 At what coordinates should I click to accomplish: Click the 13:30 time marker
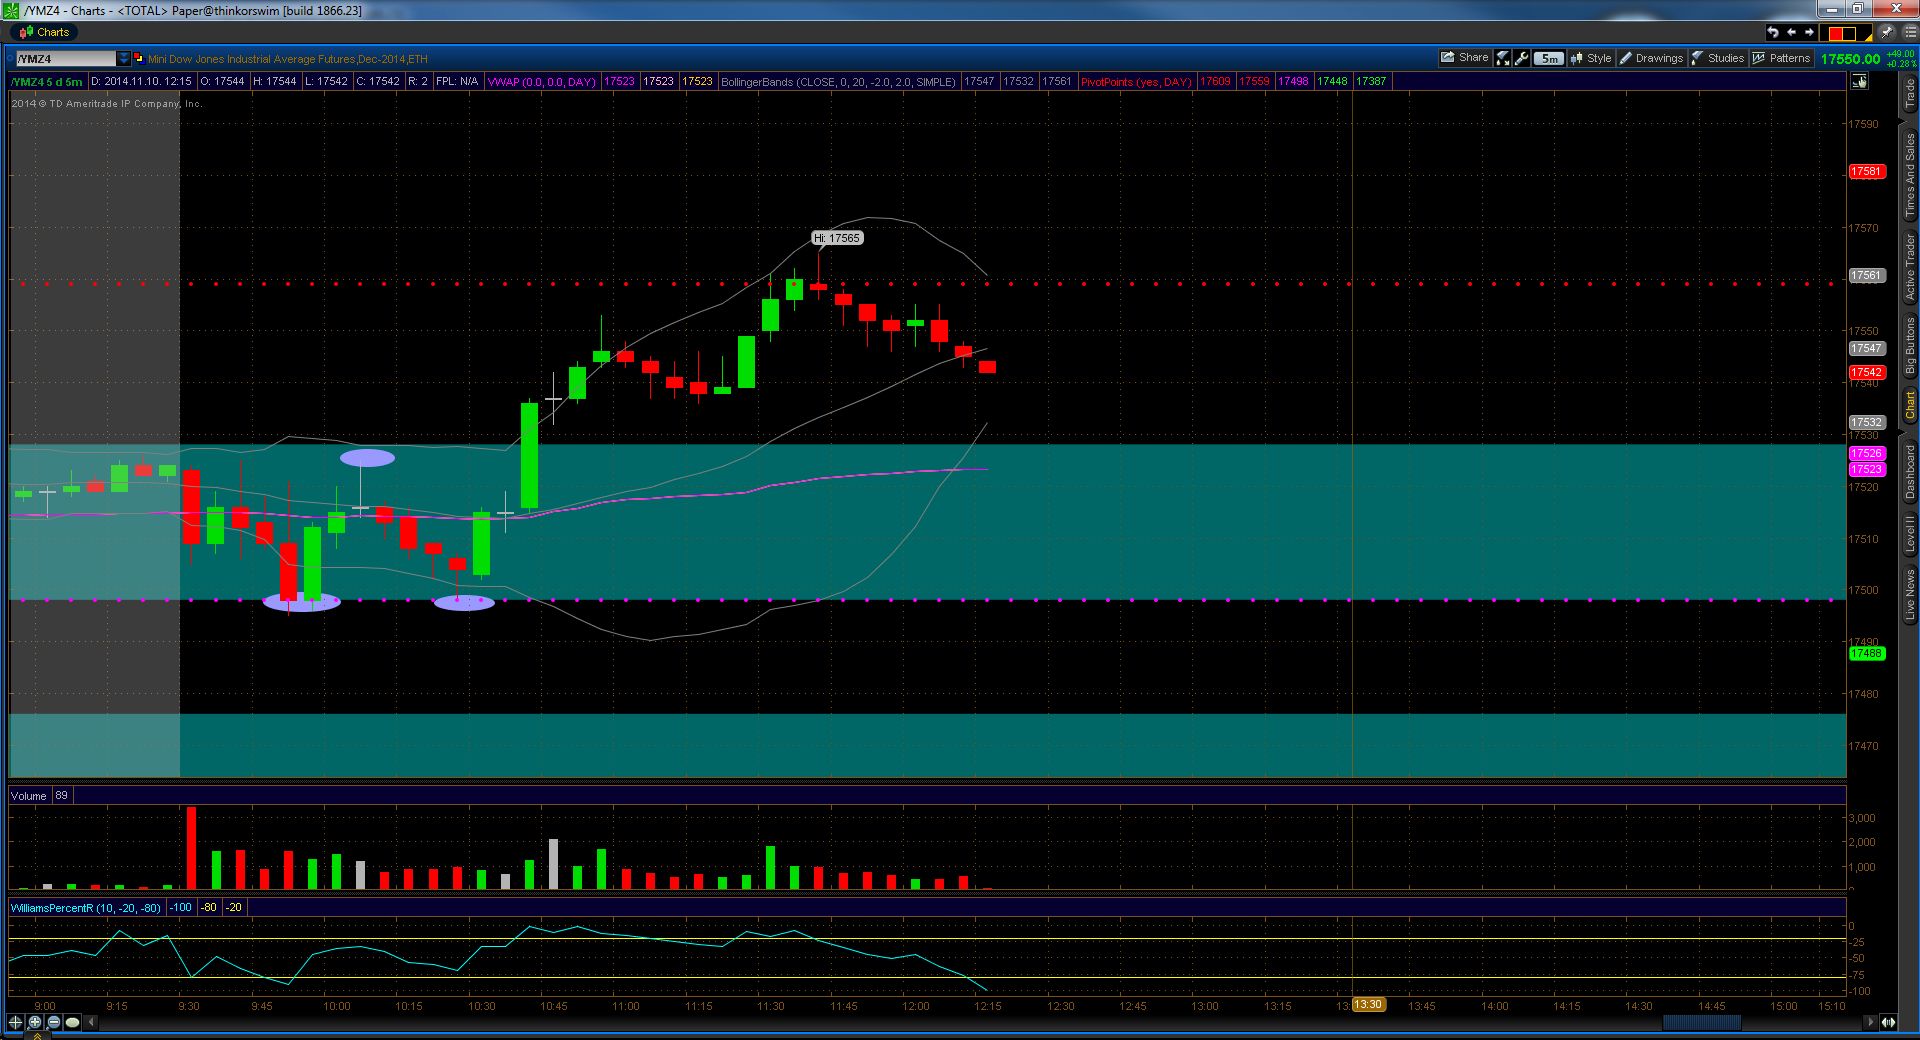pos(1368,1005)
